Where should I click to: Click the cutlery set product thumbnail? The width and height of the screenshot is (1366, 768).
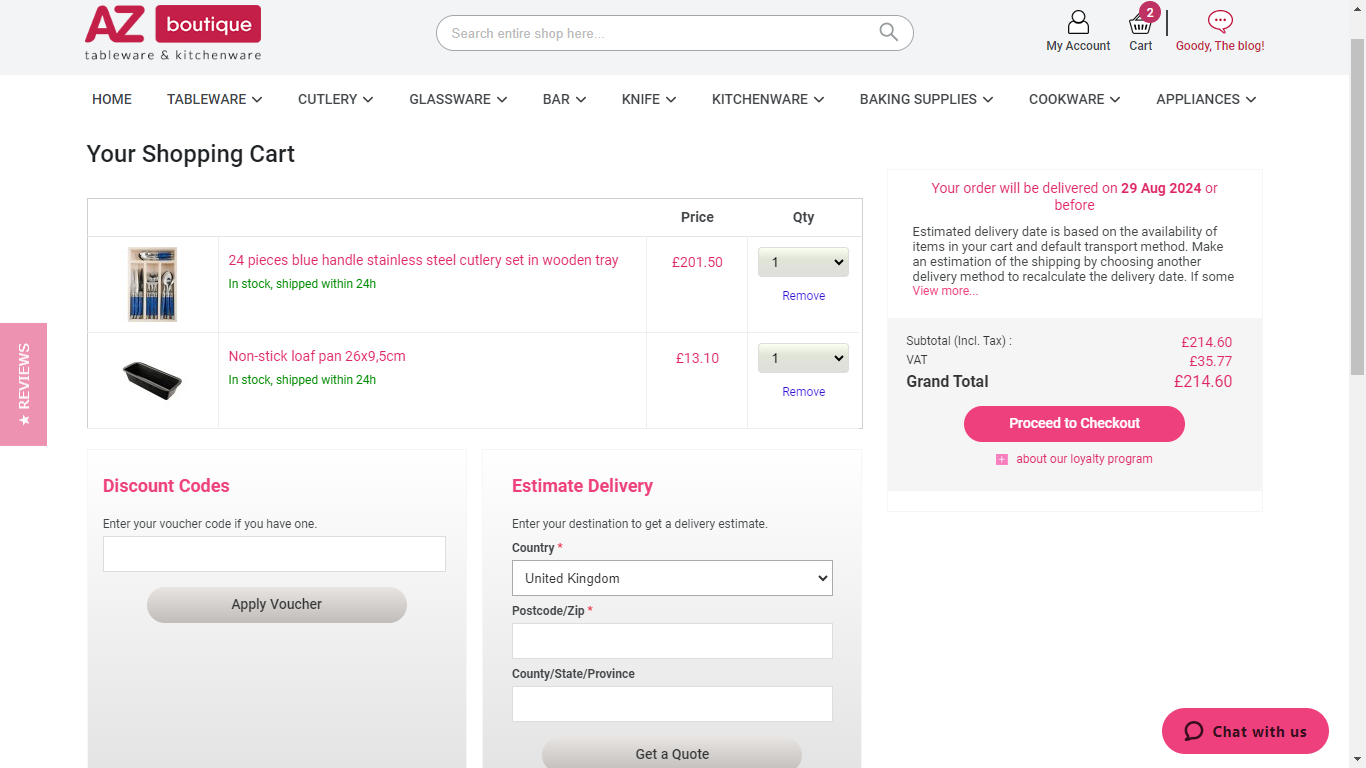[x=153, y=284]
